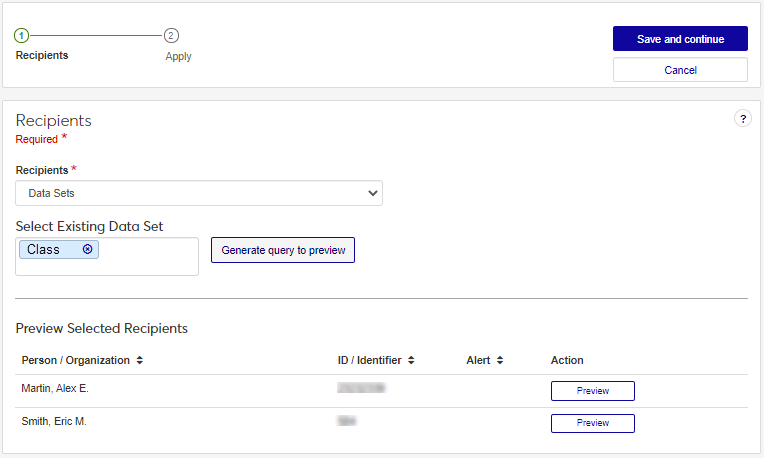Sort by ID / Identifier column arrows
The width and height of the screenshot is (764, 458).
pyautogui.click(x=411, y=360)
